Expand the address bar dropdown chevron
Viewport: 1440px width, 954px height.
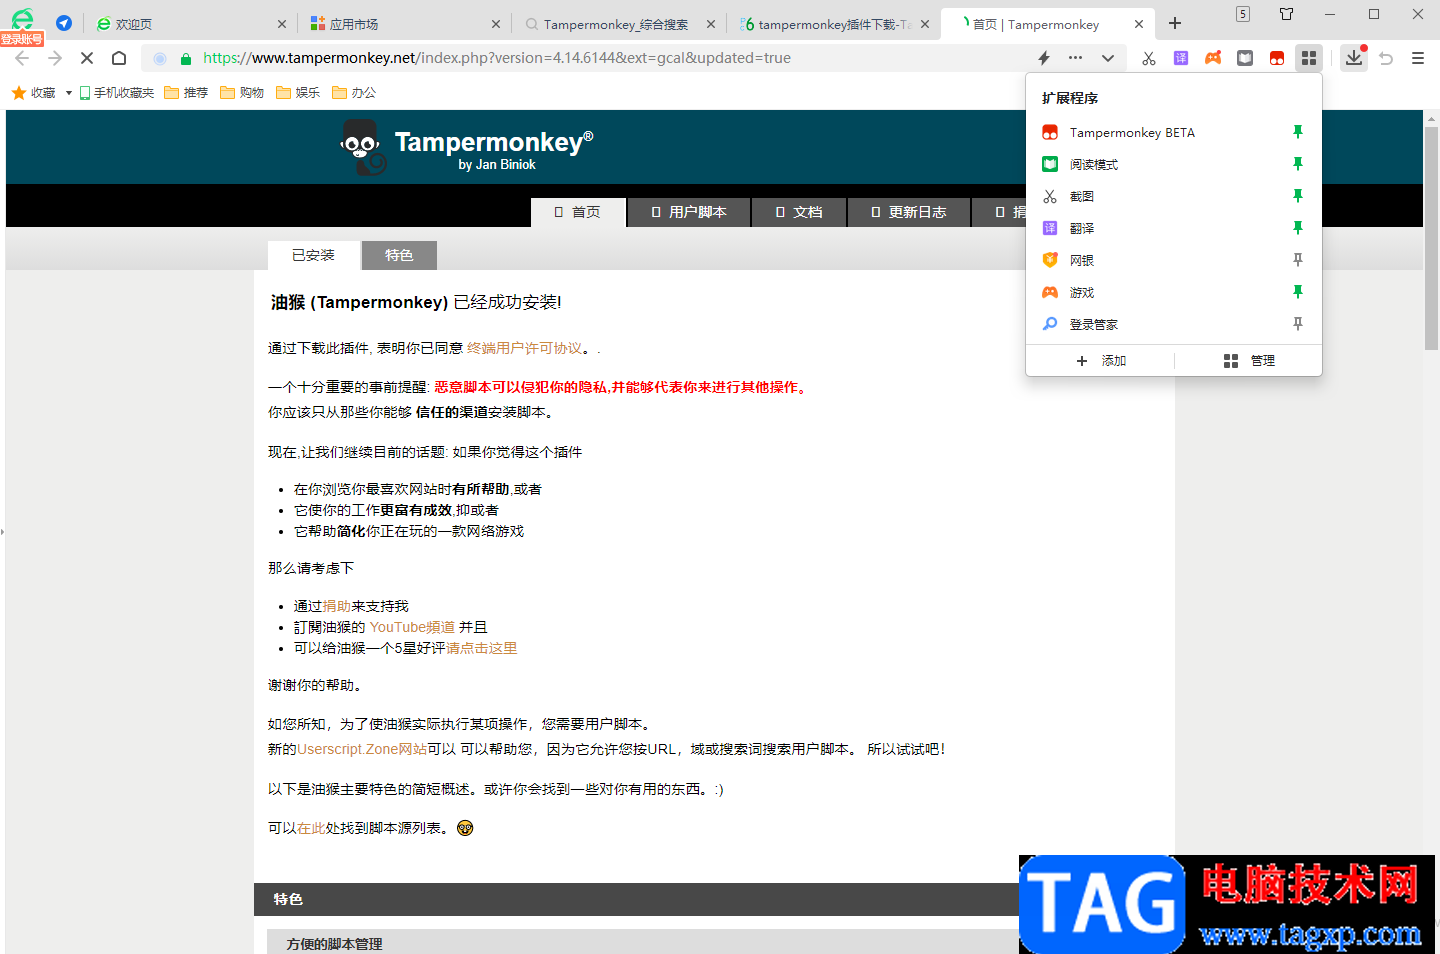point(1108,58)
